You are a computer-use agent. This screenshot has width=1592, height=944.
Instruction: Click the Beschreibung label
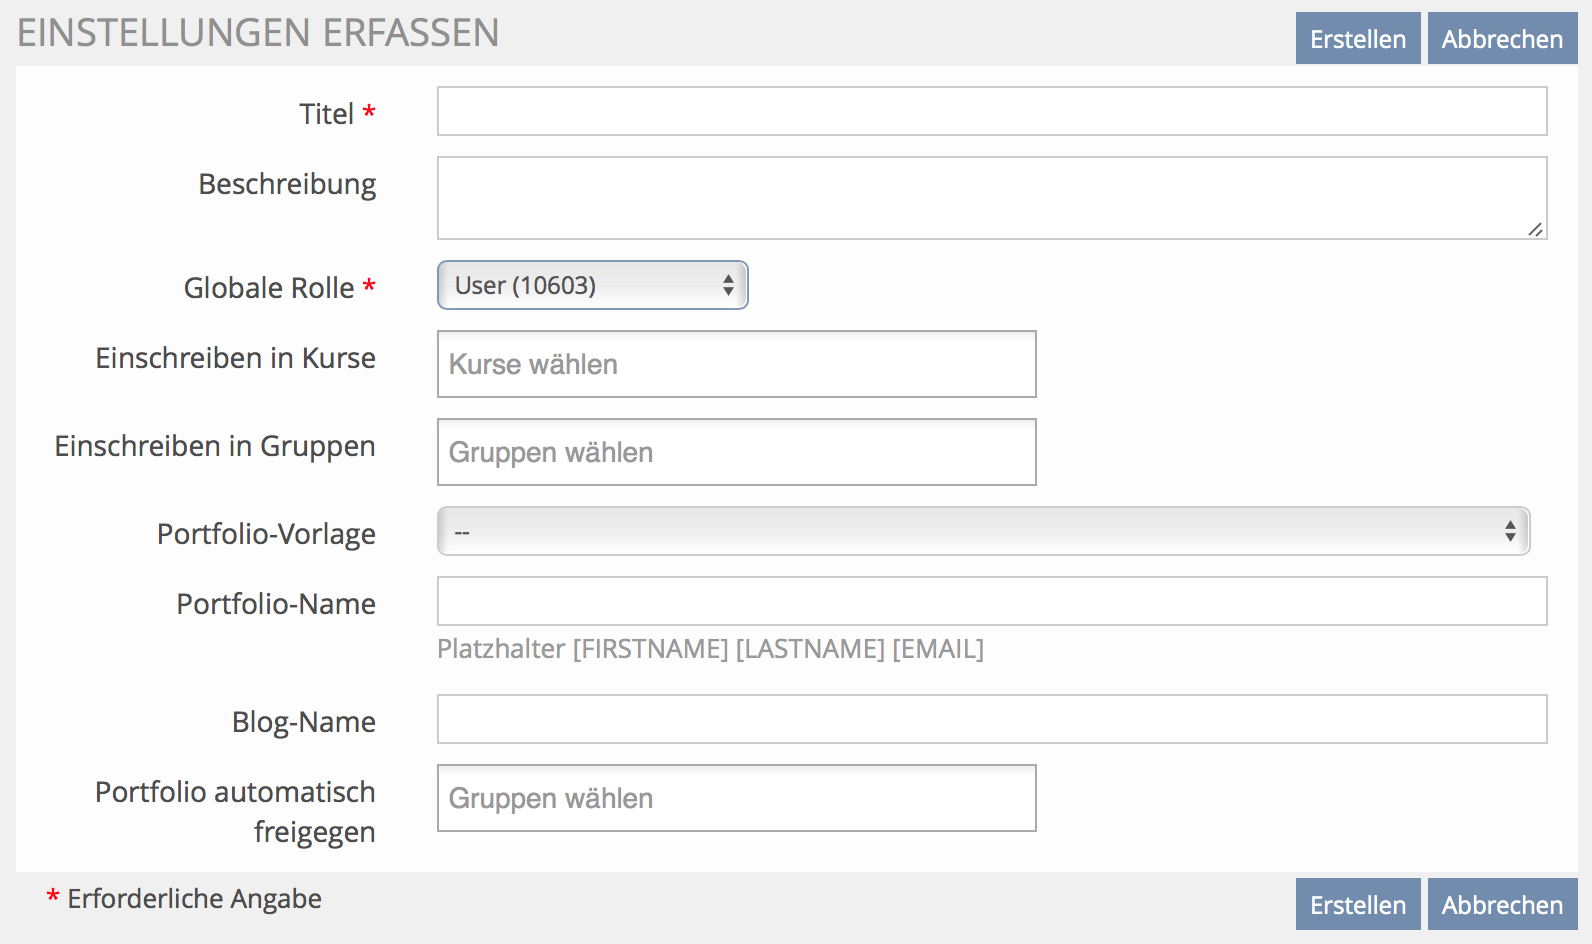tap(287, 184)
